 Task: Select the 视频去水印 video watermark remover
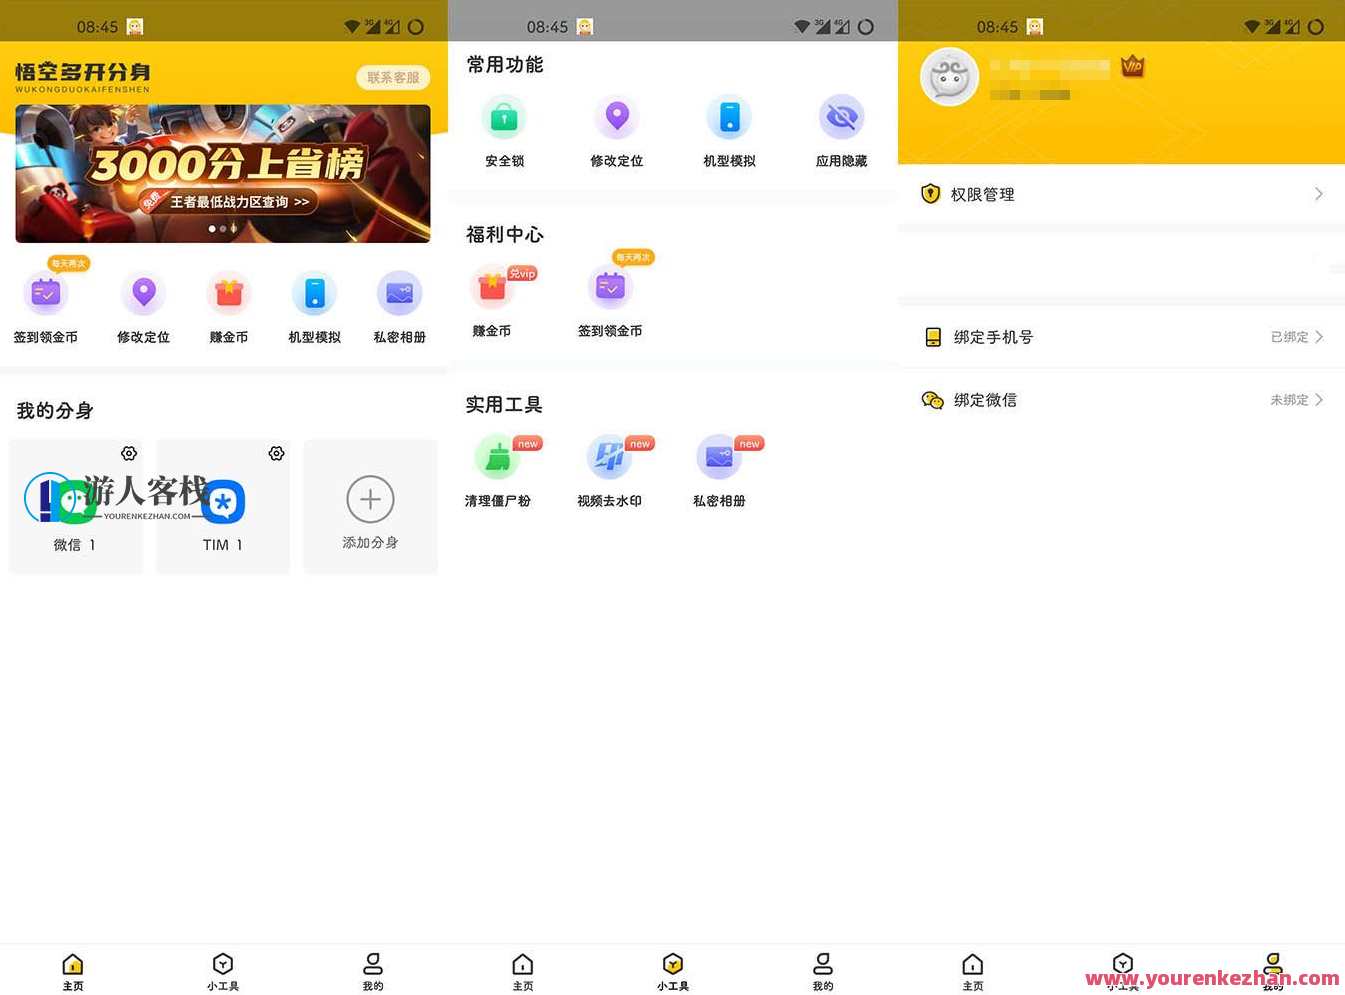coord(610,458)
